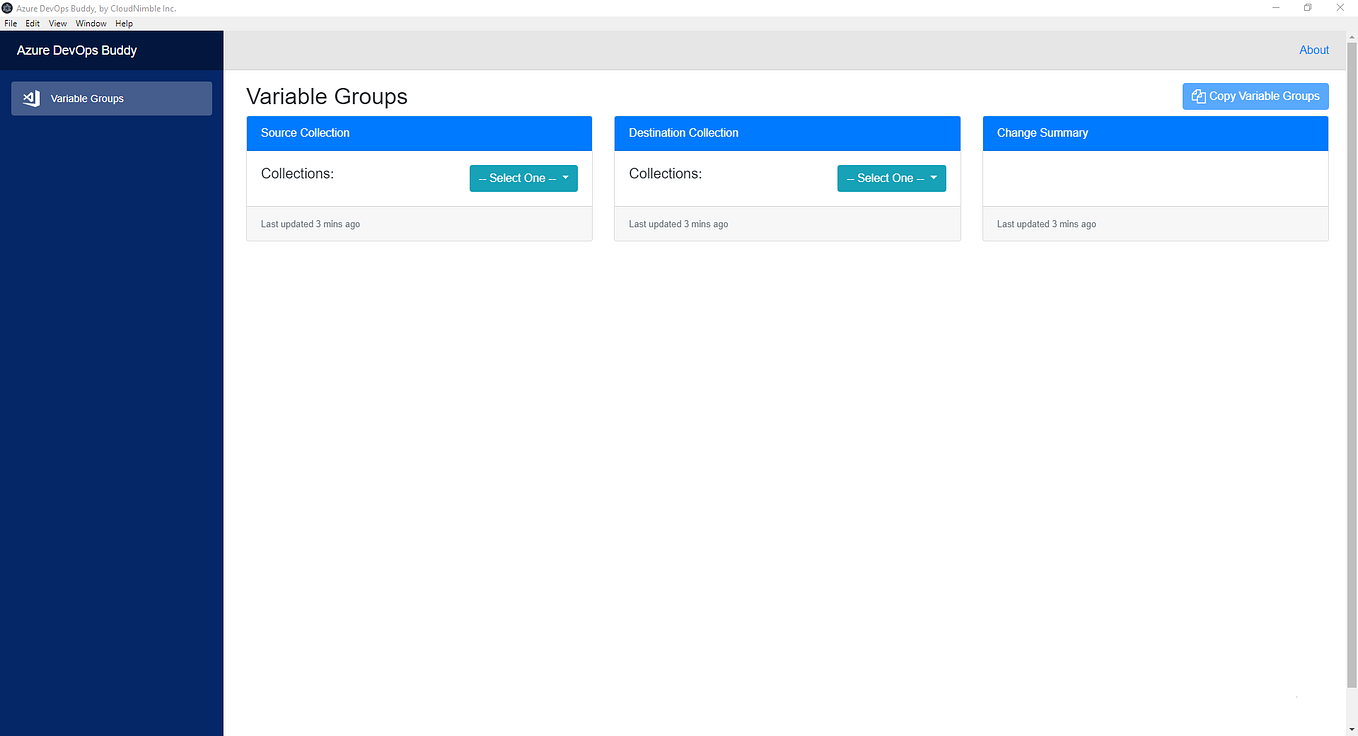
Task: Click the Source Collection panel header
Action: coord(419,133)
